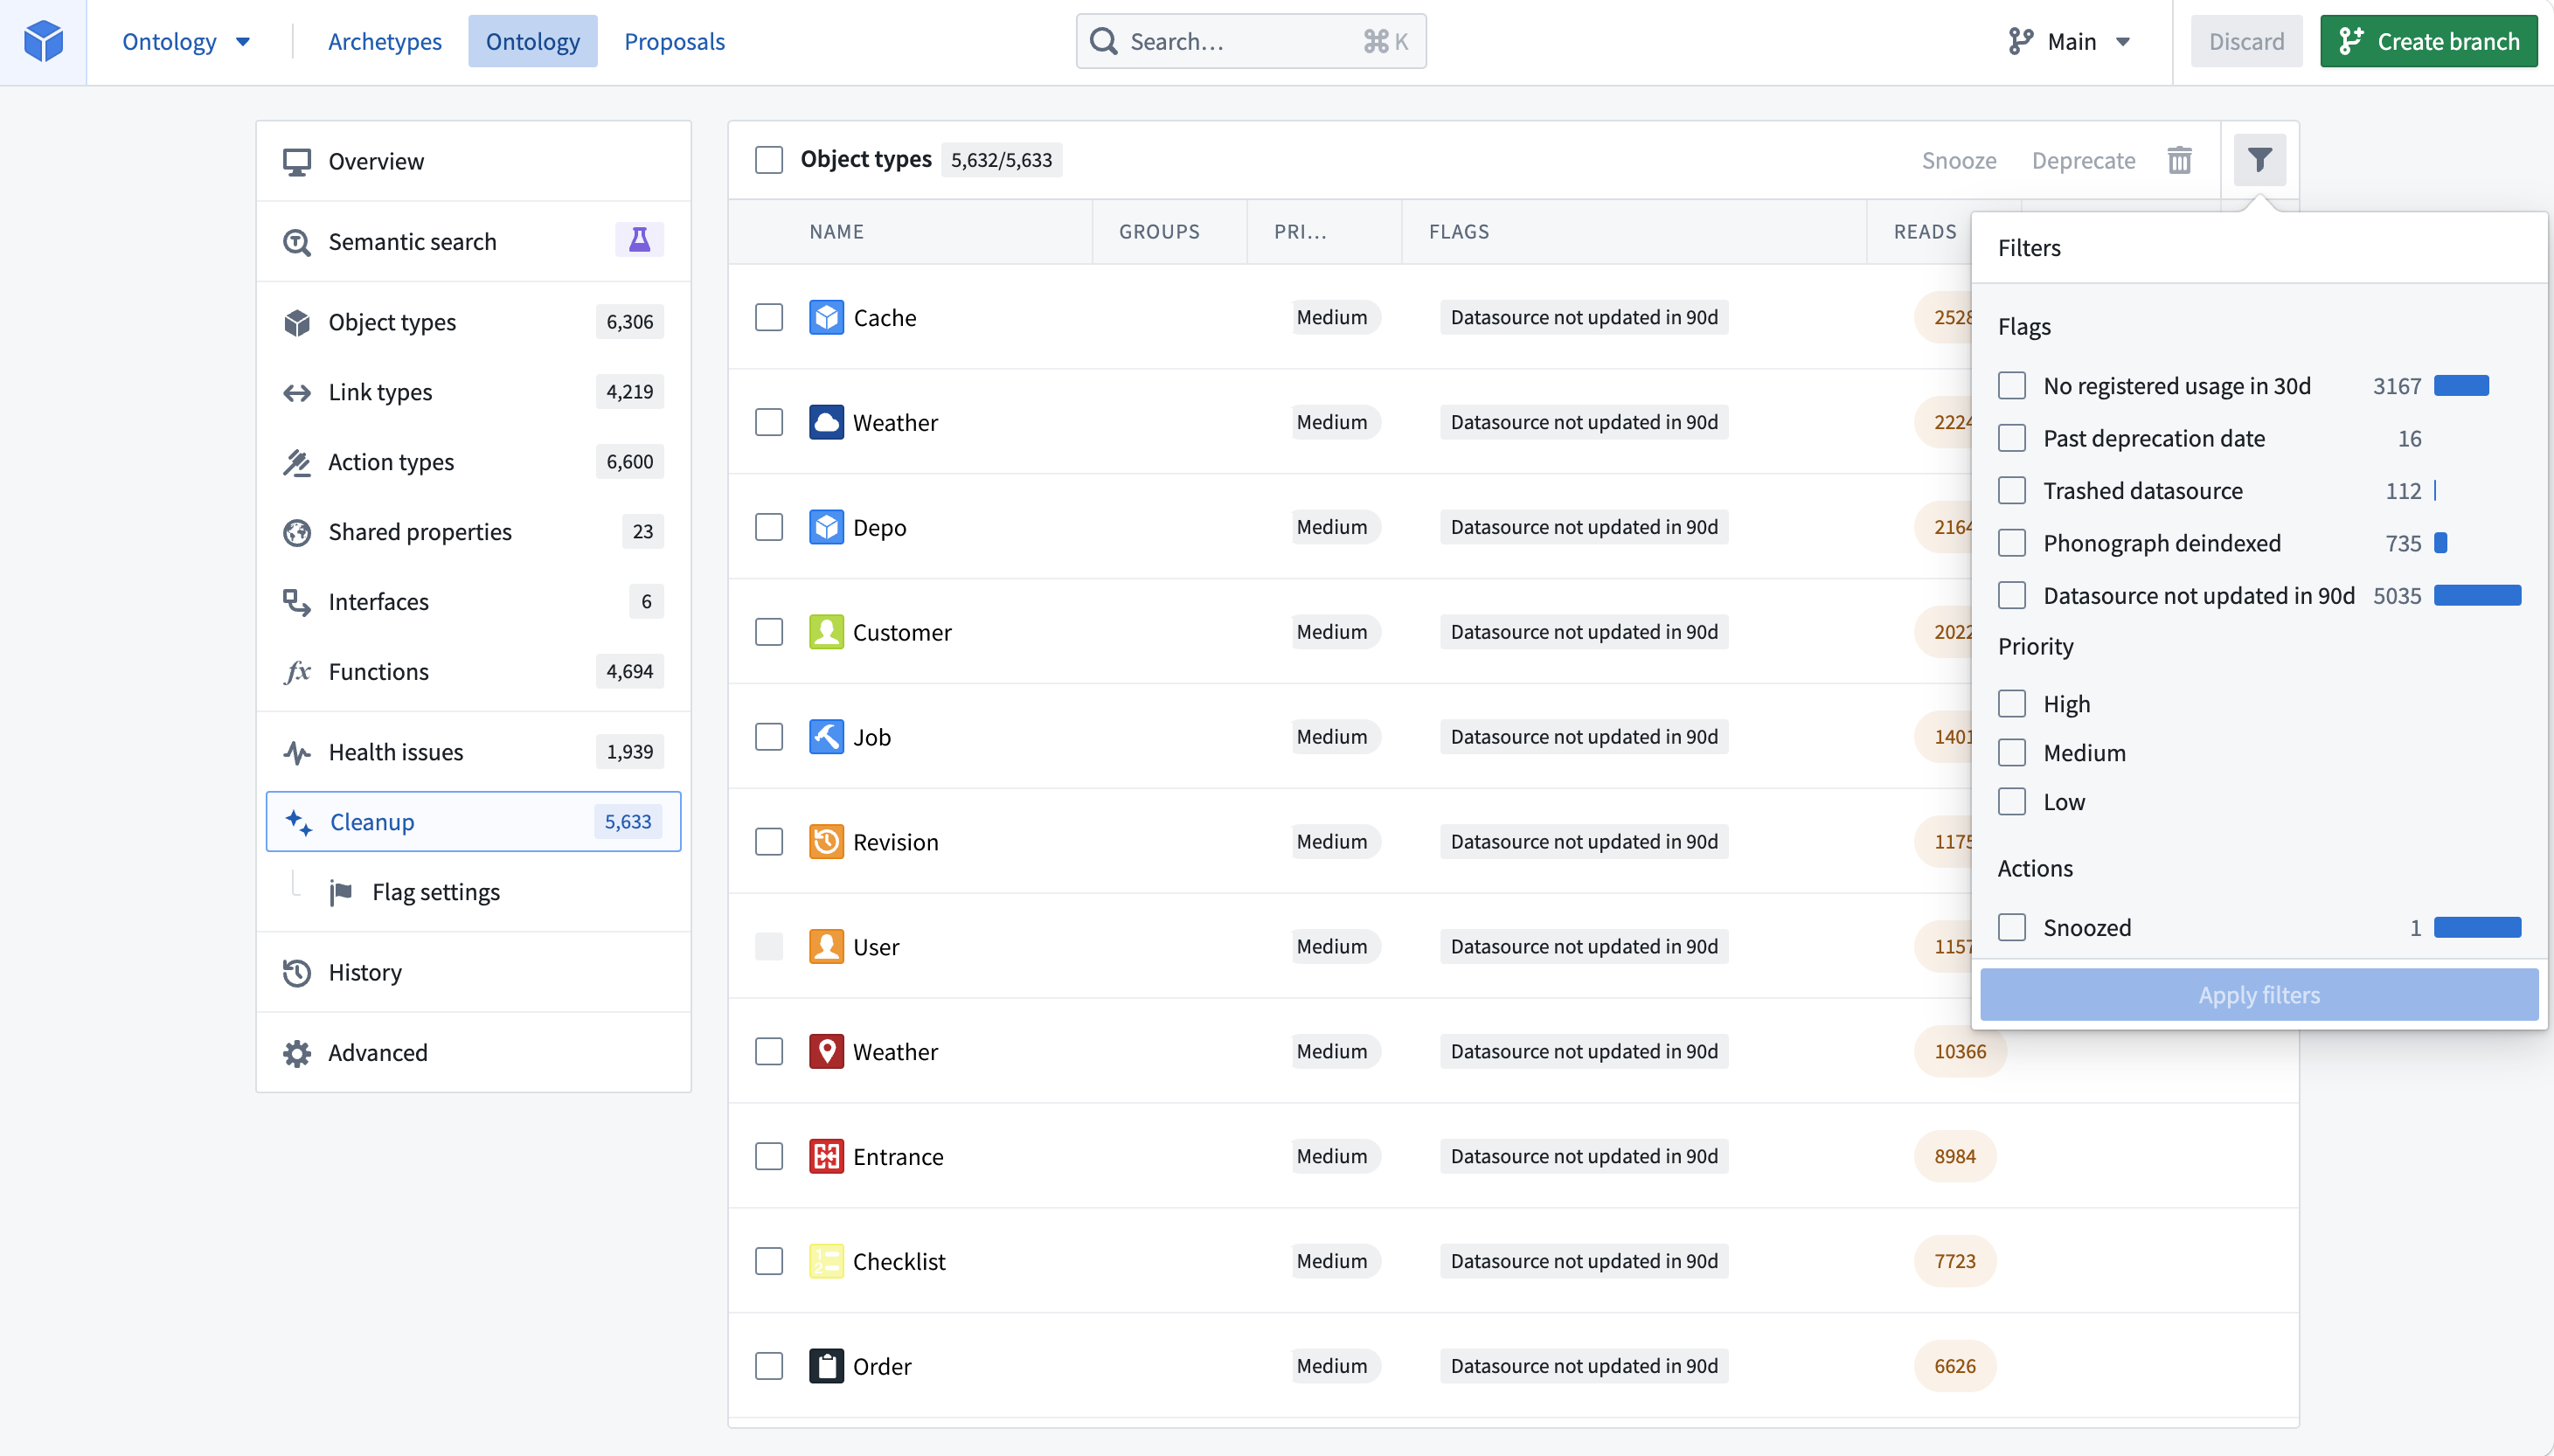The image size is (2554, 1456).
Task: Click the Discard button
Action: click(2246, 41)
